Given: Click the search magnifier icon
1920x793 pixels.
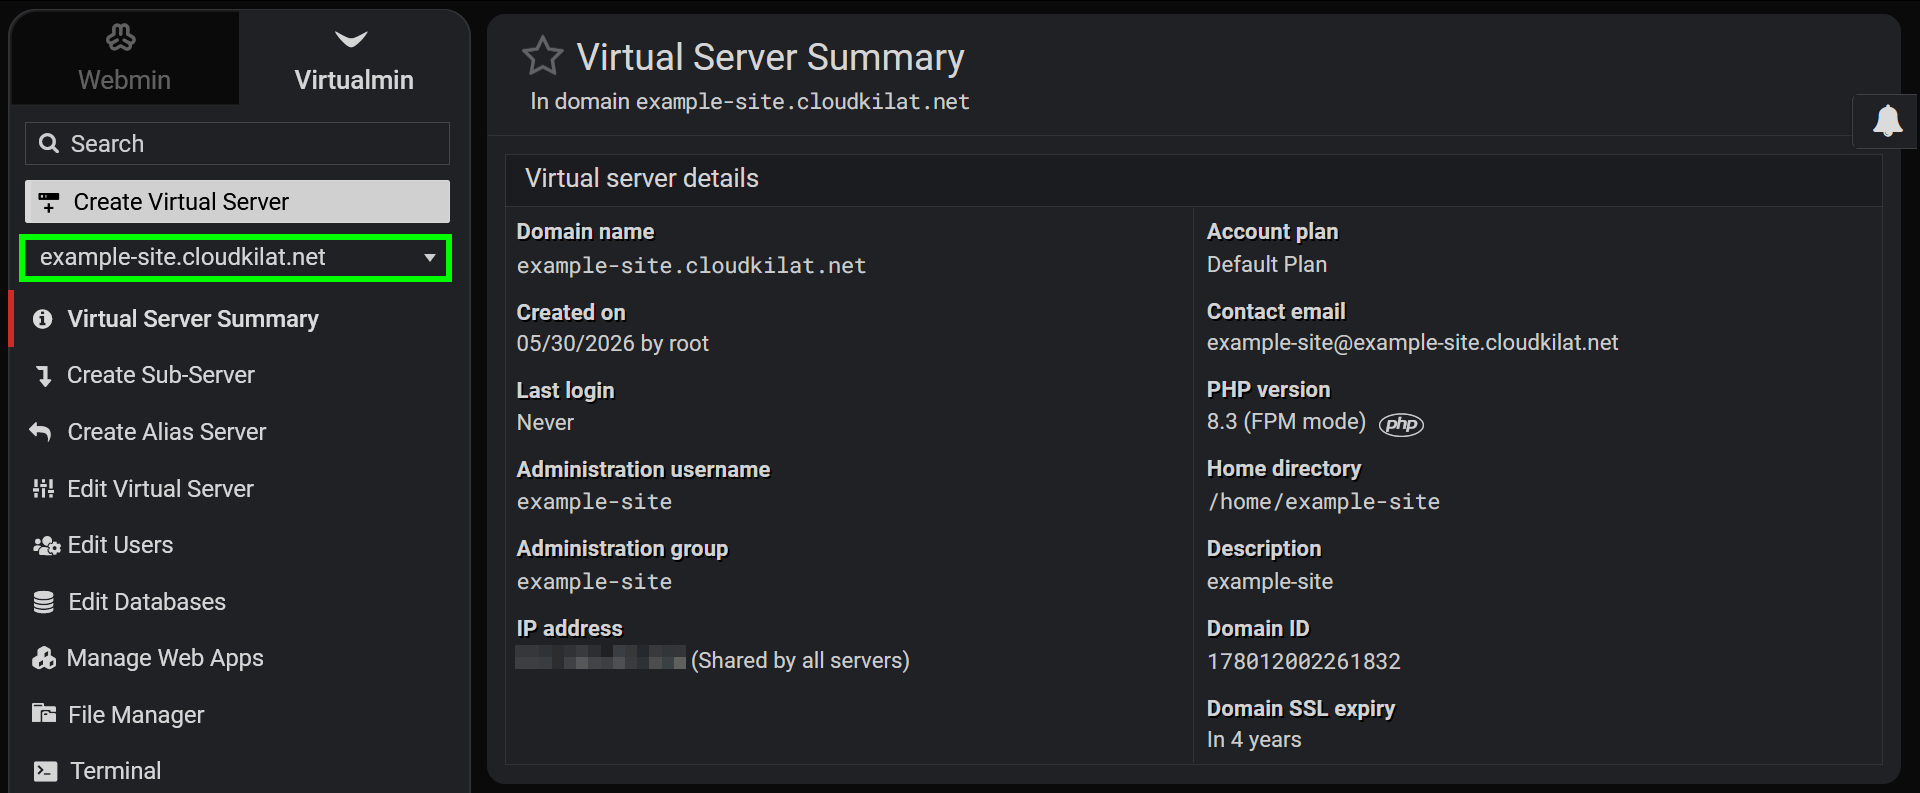Looking at the screenshot, I should tap(48, 144).
